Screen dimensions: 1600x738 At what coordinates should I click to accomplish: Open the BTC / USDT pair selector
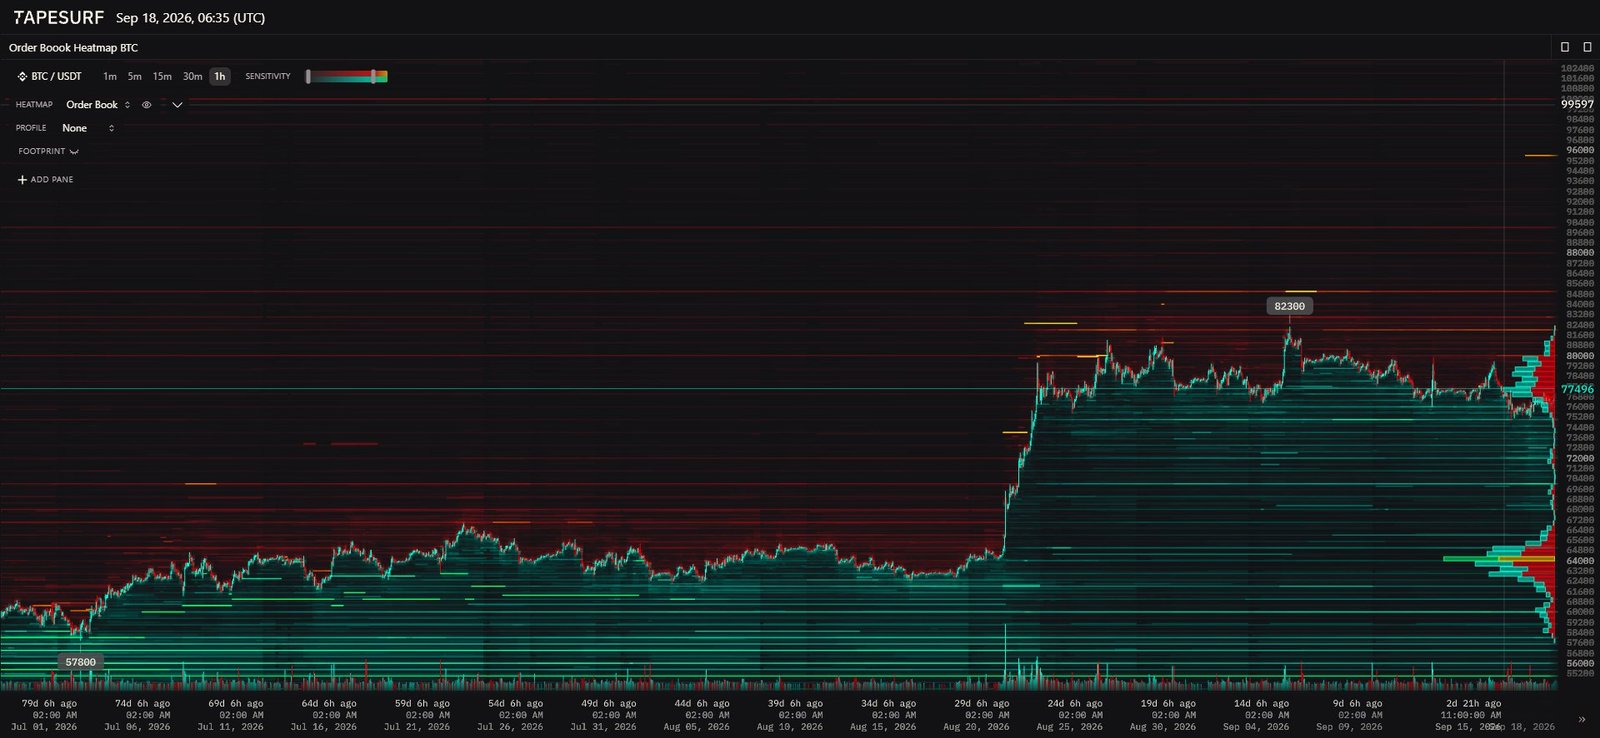point(50,76)
